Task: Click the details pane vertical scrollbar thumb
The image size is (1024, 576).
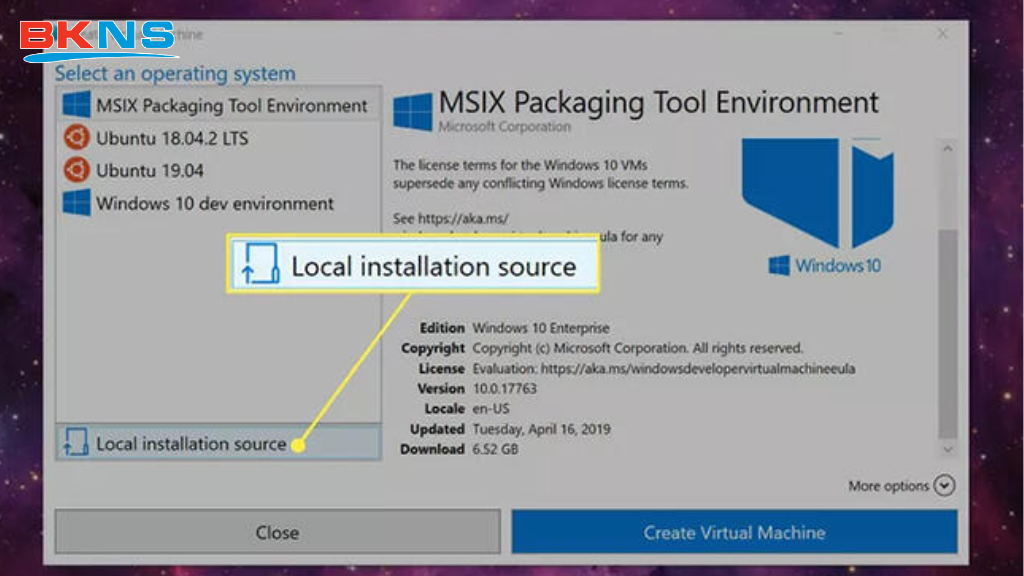Action: (947, 330)
